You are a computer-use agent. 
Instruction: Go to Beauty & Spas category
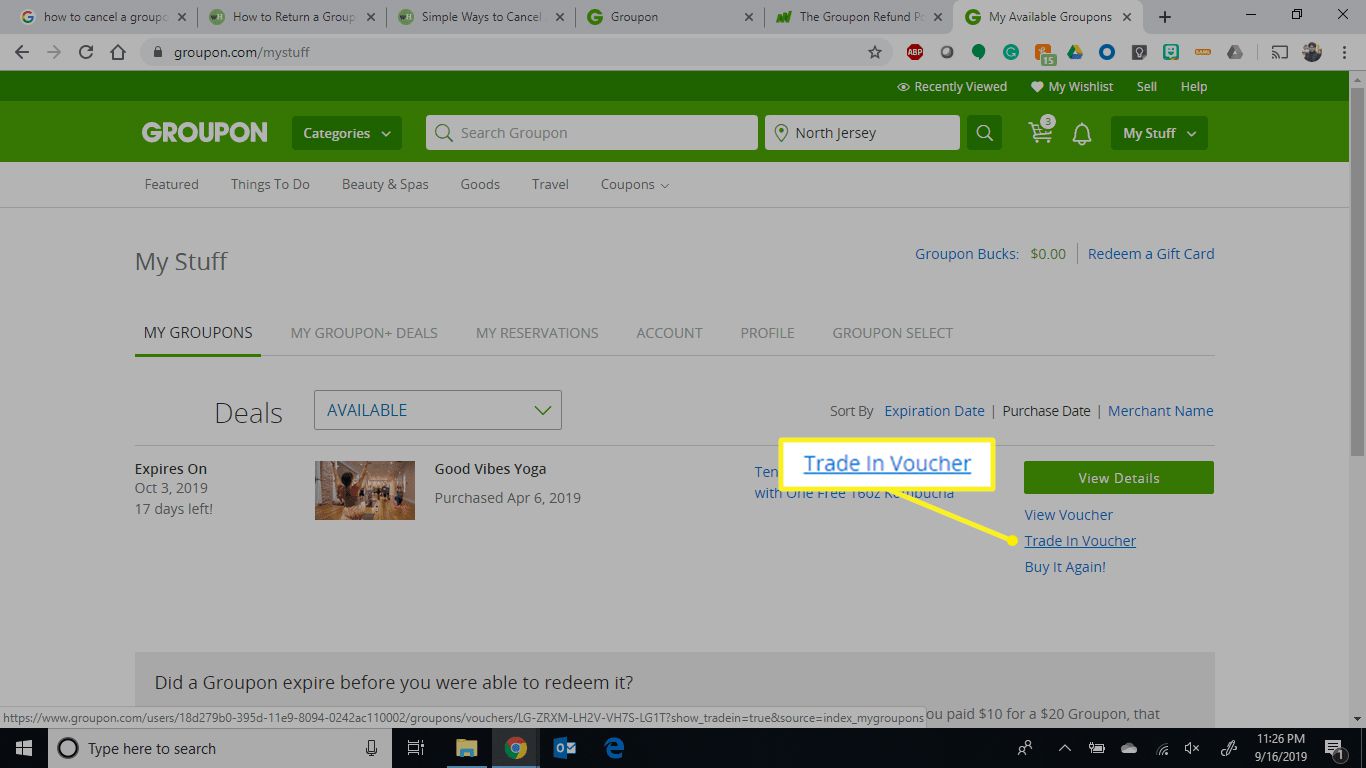click(385, 184)
